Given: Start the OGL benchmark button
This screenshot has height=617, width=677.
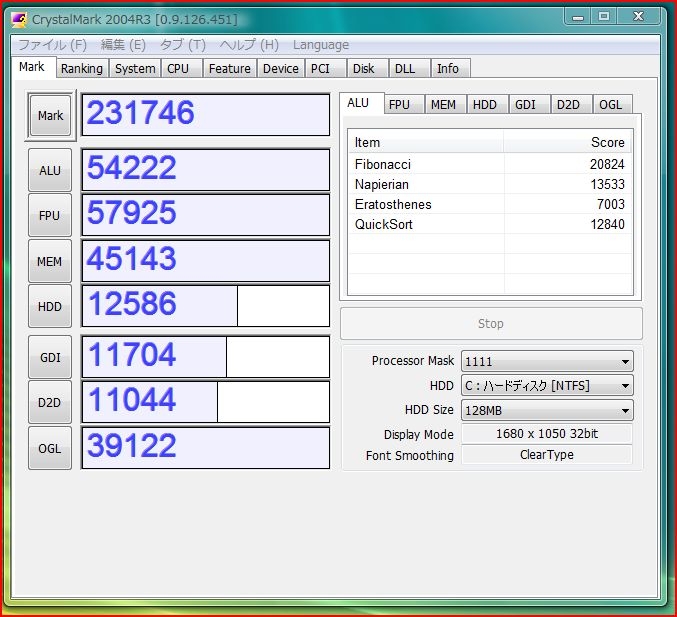Looking at the screenshot, I should point(50,448).
